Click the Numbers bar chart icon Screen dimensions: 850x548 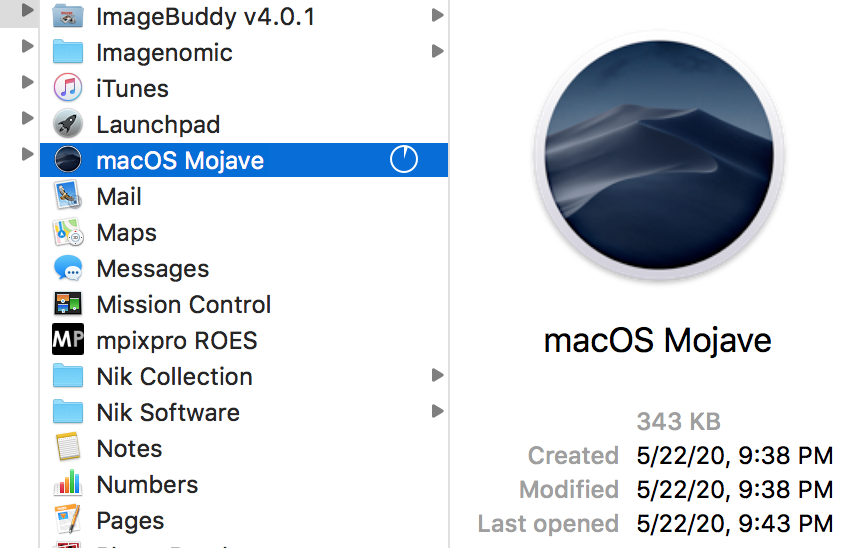click(68, 483)
